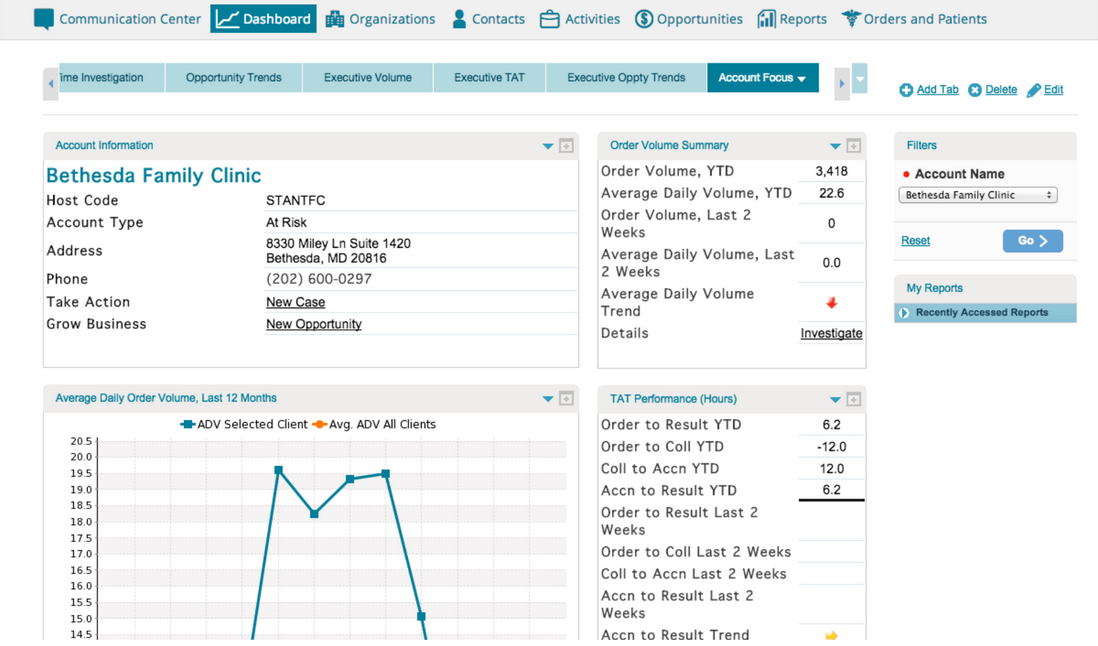
Task: Click the host code STANTFC
Action: click(296, 201)
